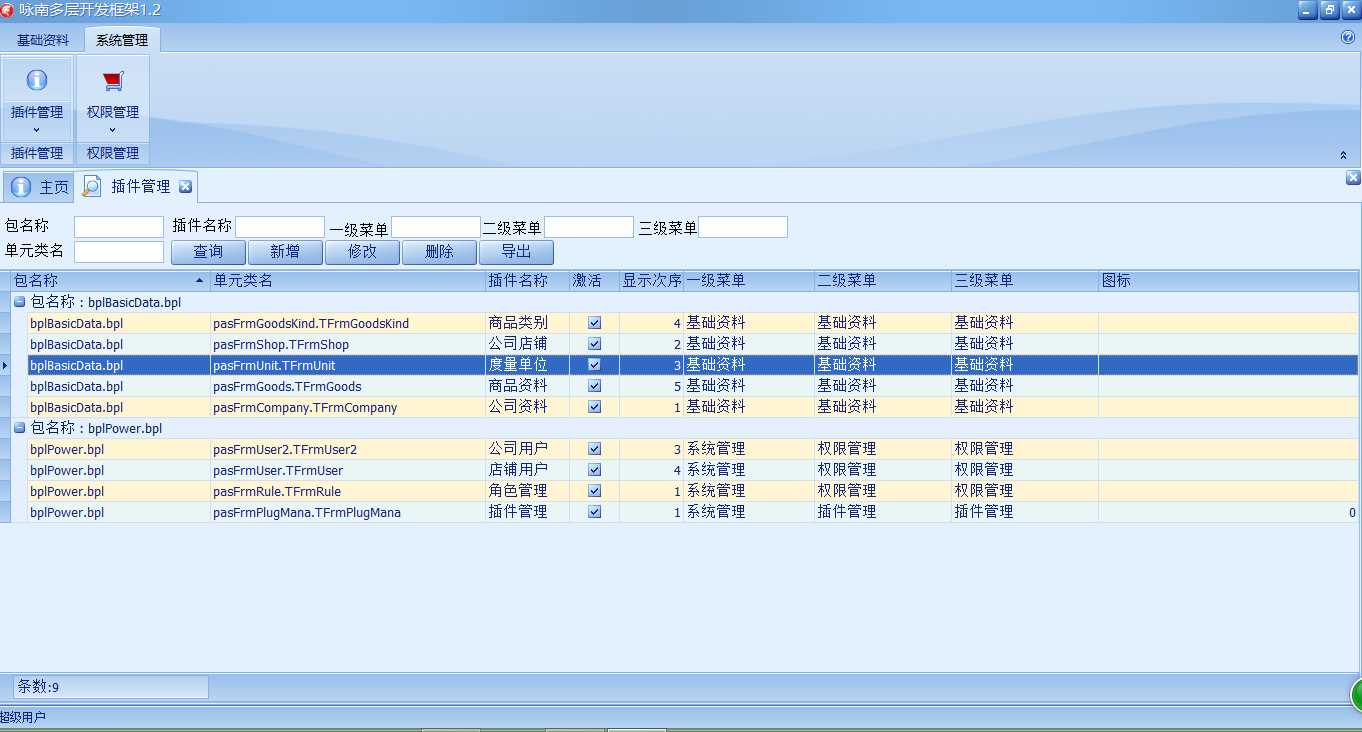Click the 插件管理 info ribbon icon
The height and width of the screenshot is (732, 1362).
coord(36,81)
